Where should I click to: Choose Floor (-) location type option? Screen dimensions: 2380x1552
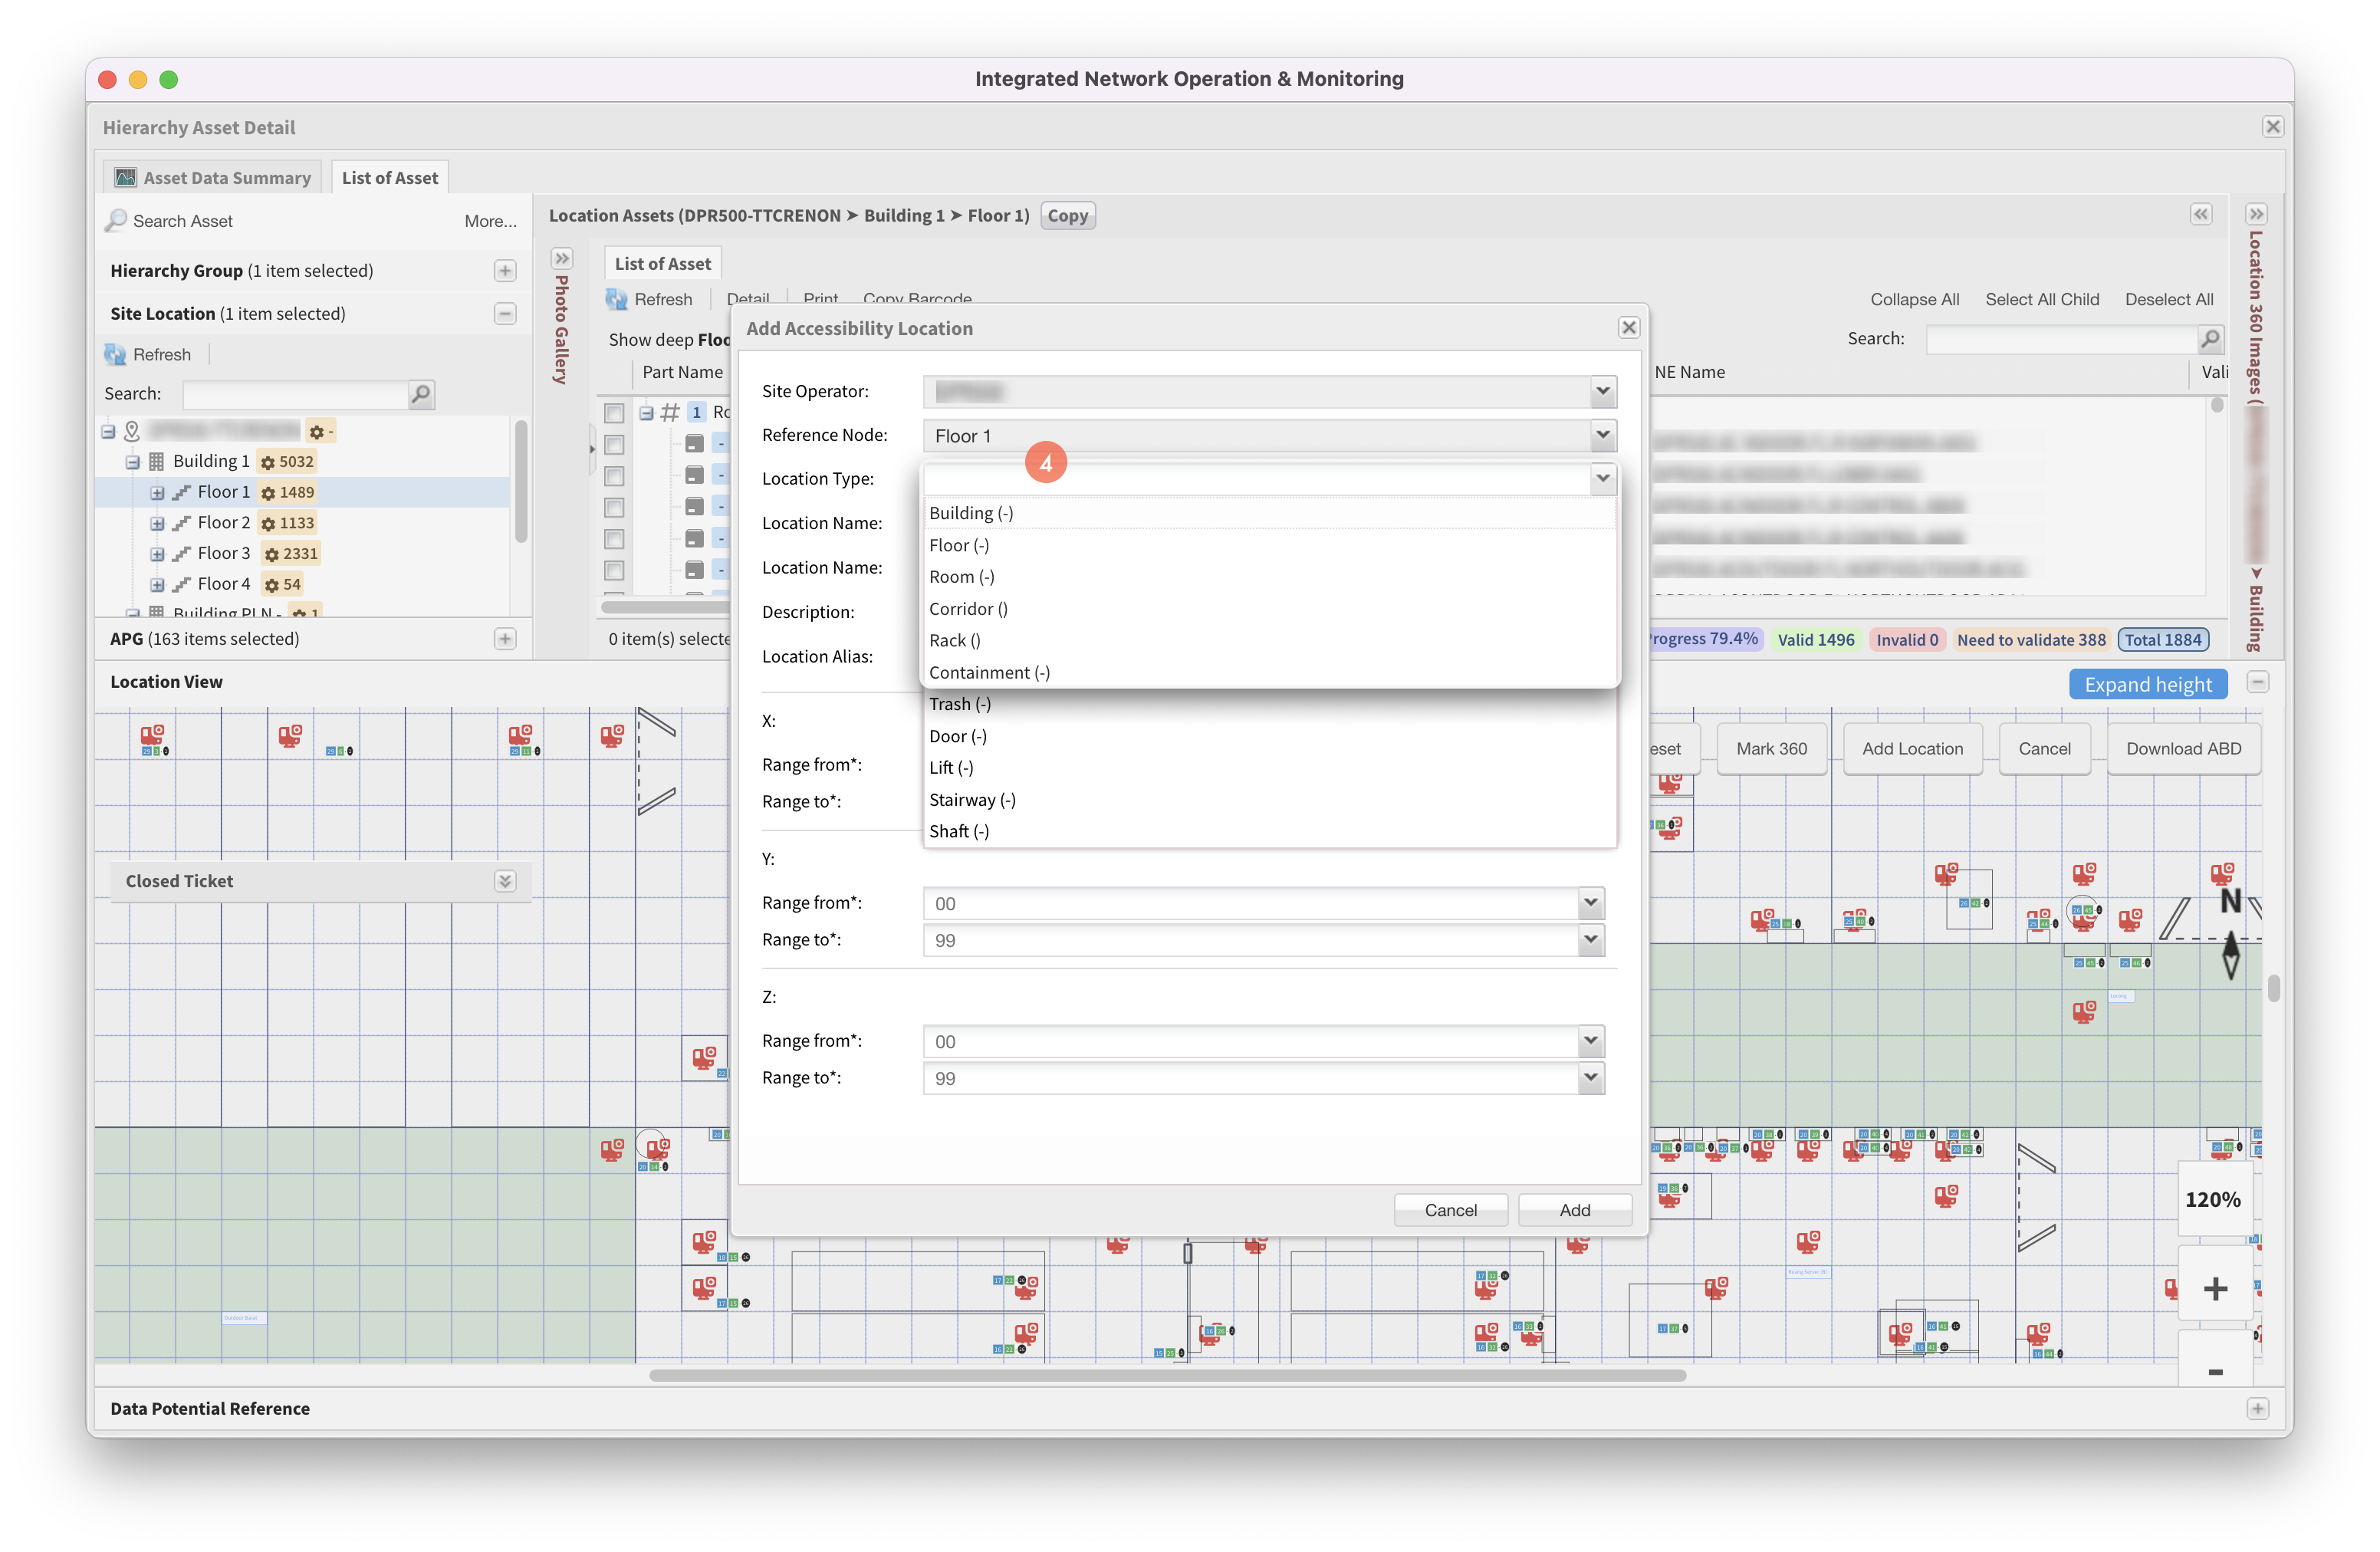tap(1269, 545)
